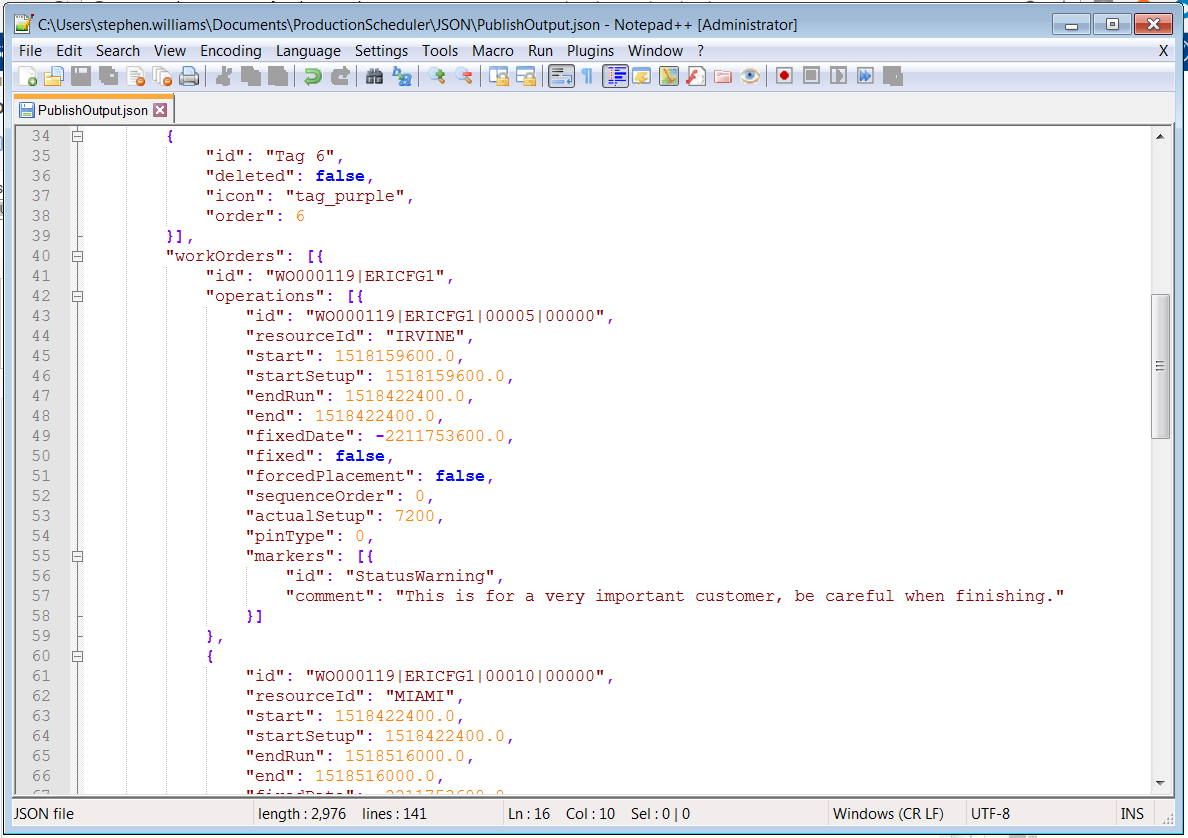The height and width of the screenshot is (838, 1188).
Task: Click the macro Playback button
Action: 839,77
